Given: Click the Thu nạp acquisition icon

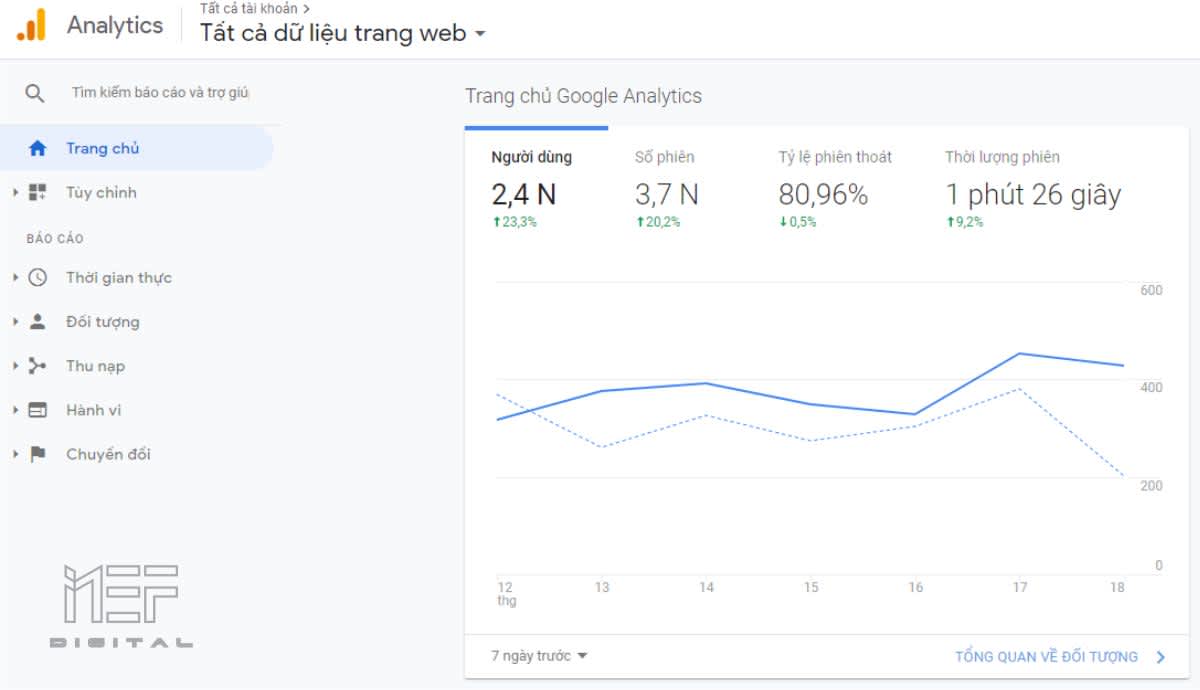Looking at the screenshot, I should click(38, 366).
